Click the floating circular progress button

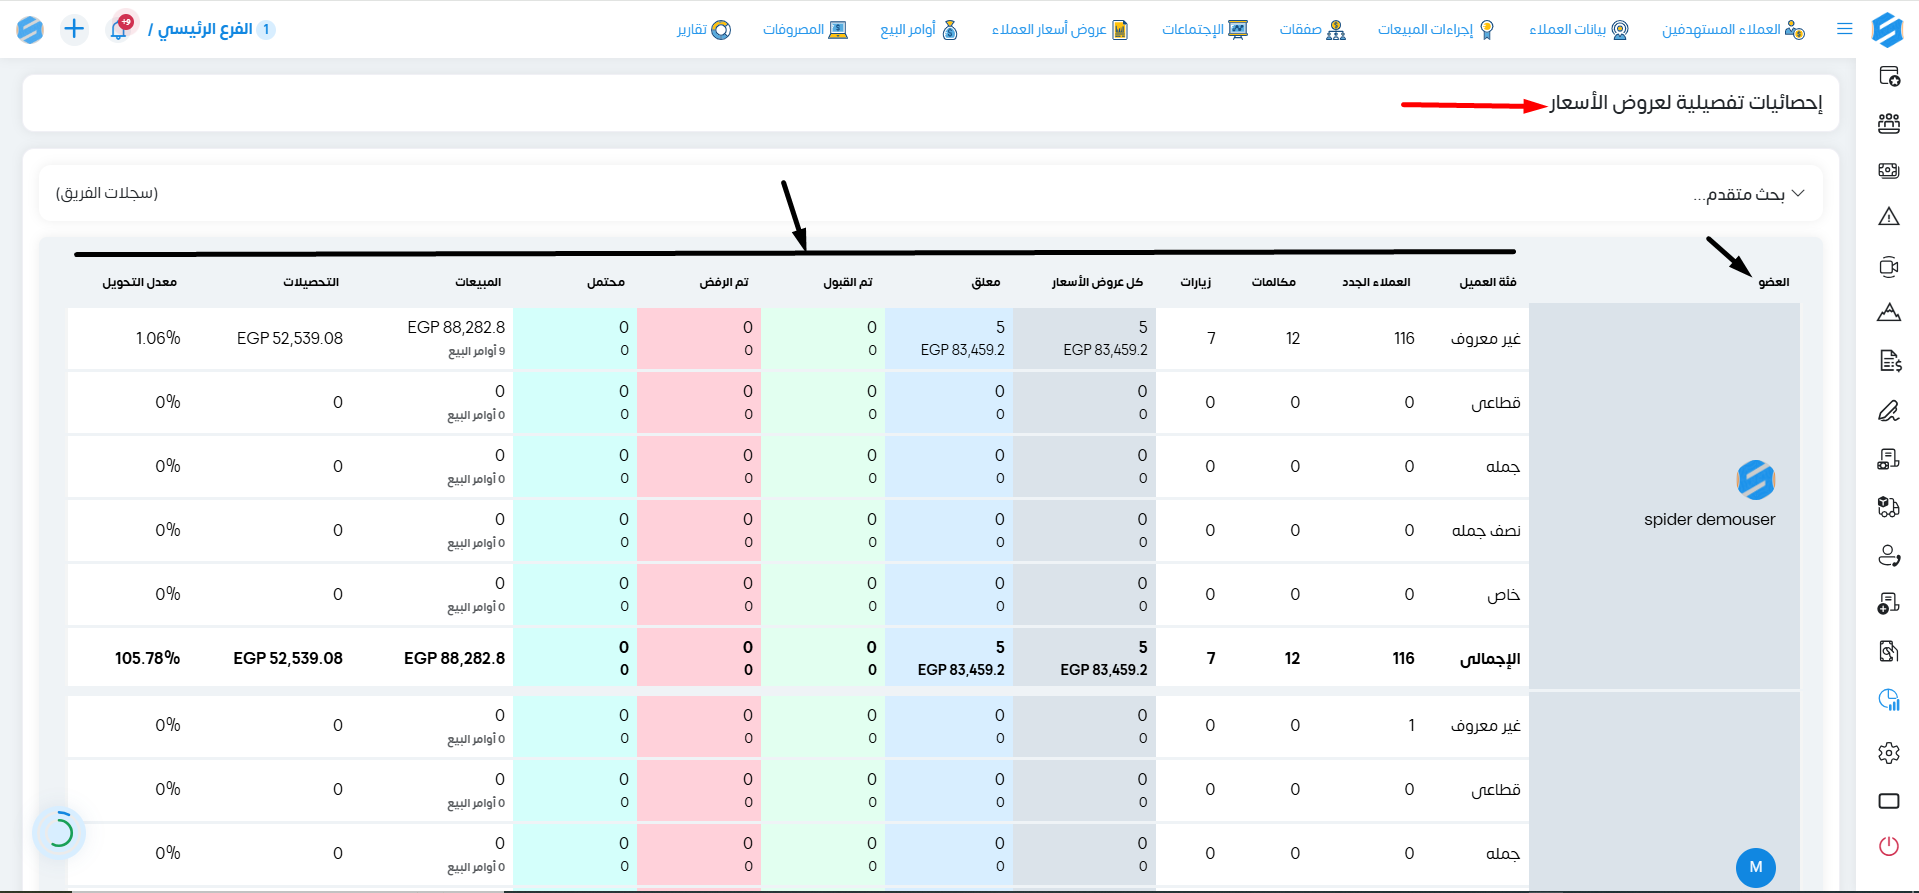(x=59, y=832)
